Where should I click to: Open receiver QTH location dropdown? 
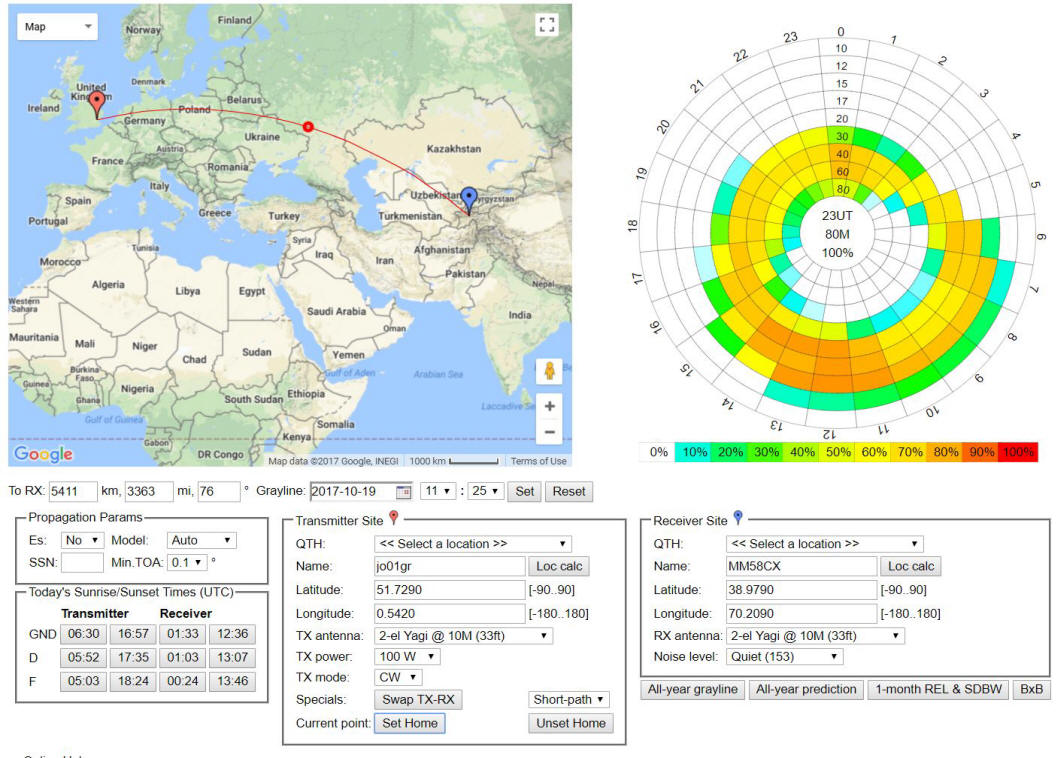[x=825, y=544]
